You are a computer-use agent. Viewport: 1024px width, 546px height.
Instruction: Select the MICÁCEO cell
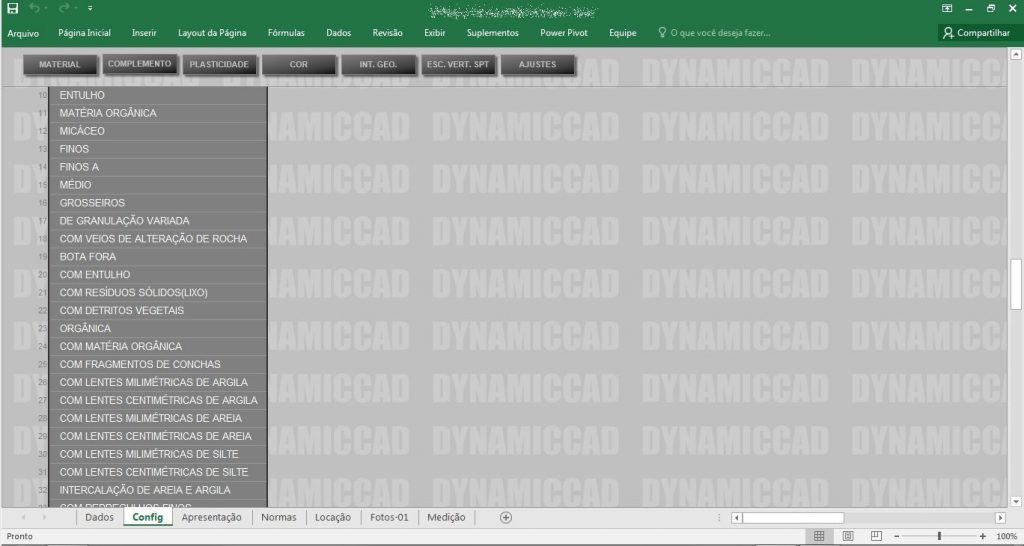point(158,131)
